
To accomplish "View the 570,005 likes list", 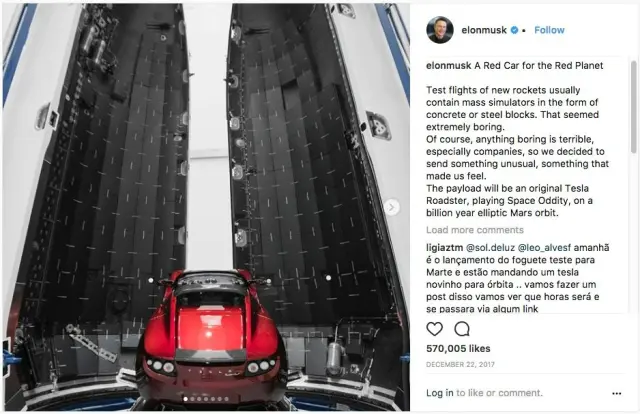I will click(x=458, y=349).
